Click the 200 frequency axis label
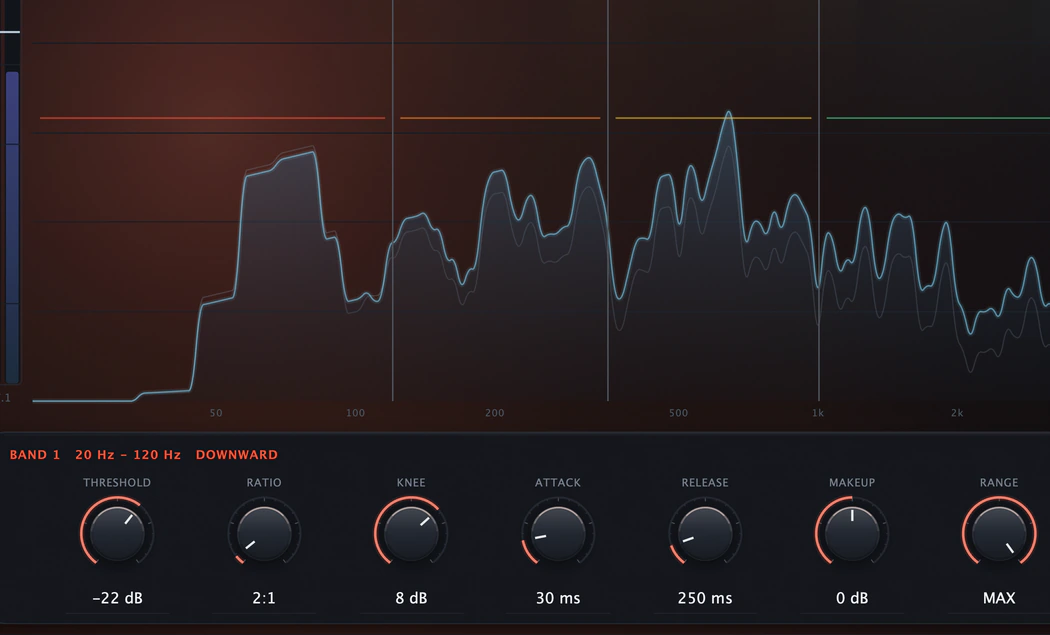 point(495,413)
